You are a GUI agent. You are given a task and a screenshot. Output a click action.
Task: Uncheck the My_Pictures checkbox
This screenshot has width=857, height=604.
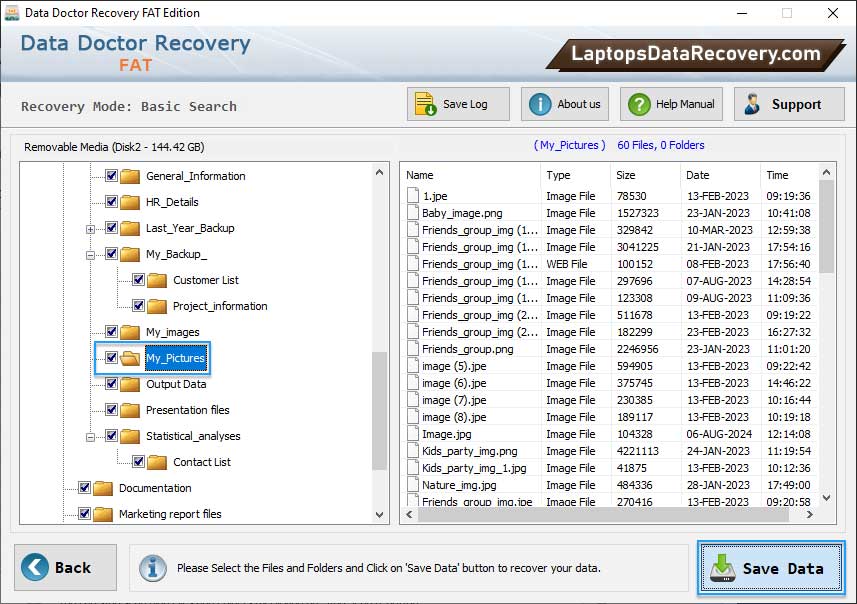point(111,357)
